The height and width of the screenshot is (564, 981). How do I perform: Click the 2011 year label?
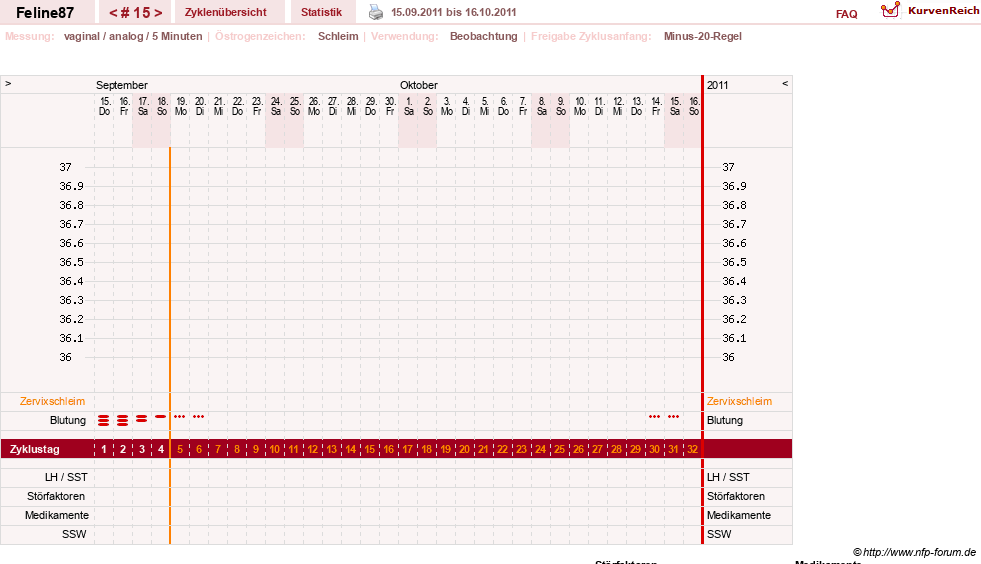coord(718,85)
